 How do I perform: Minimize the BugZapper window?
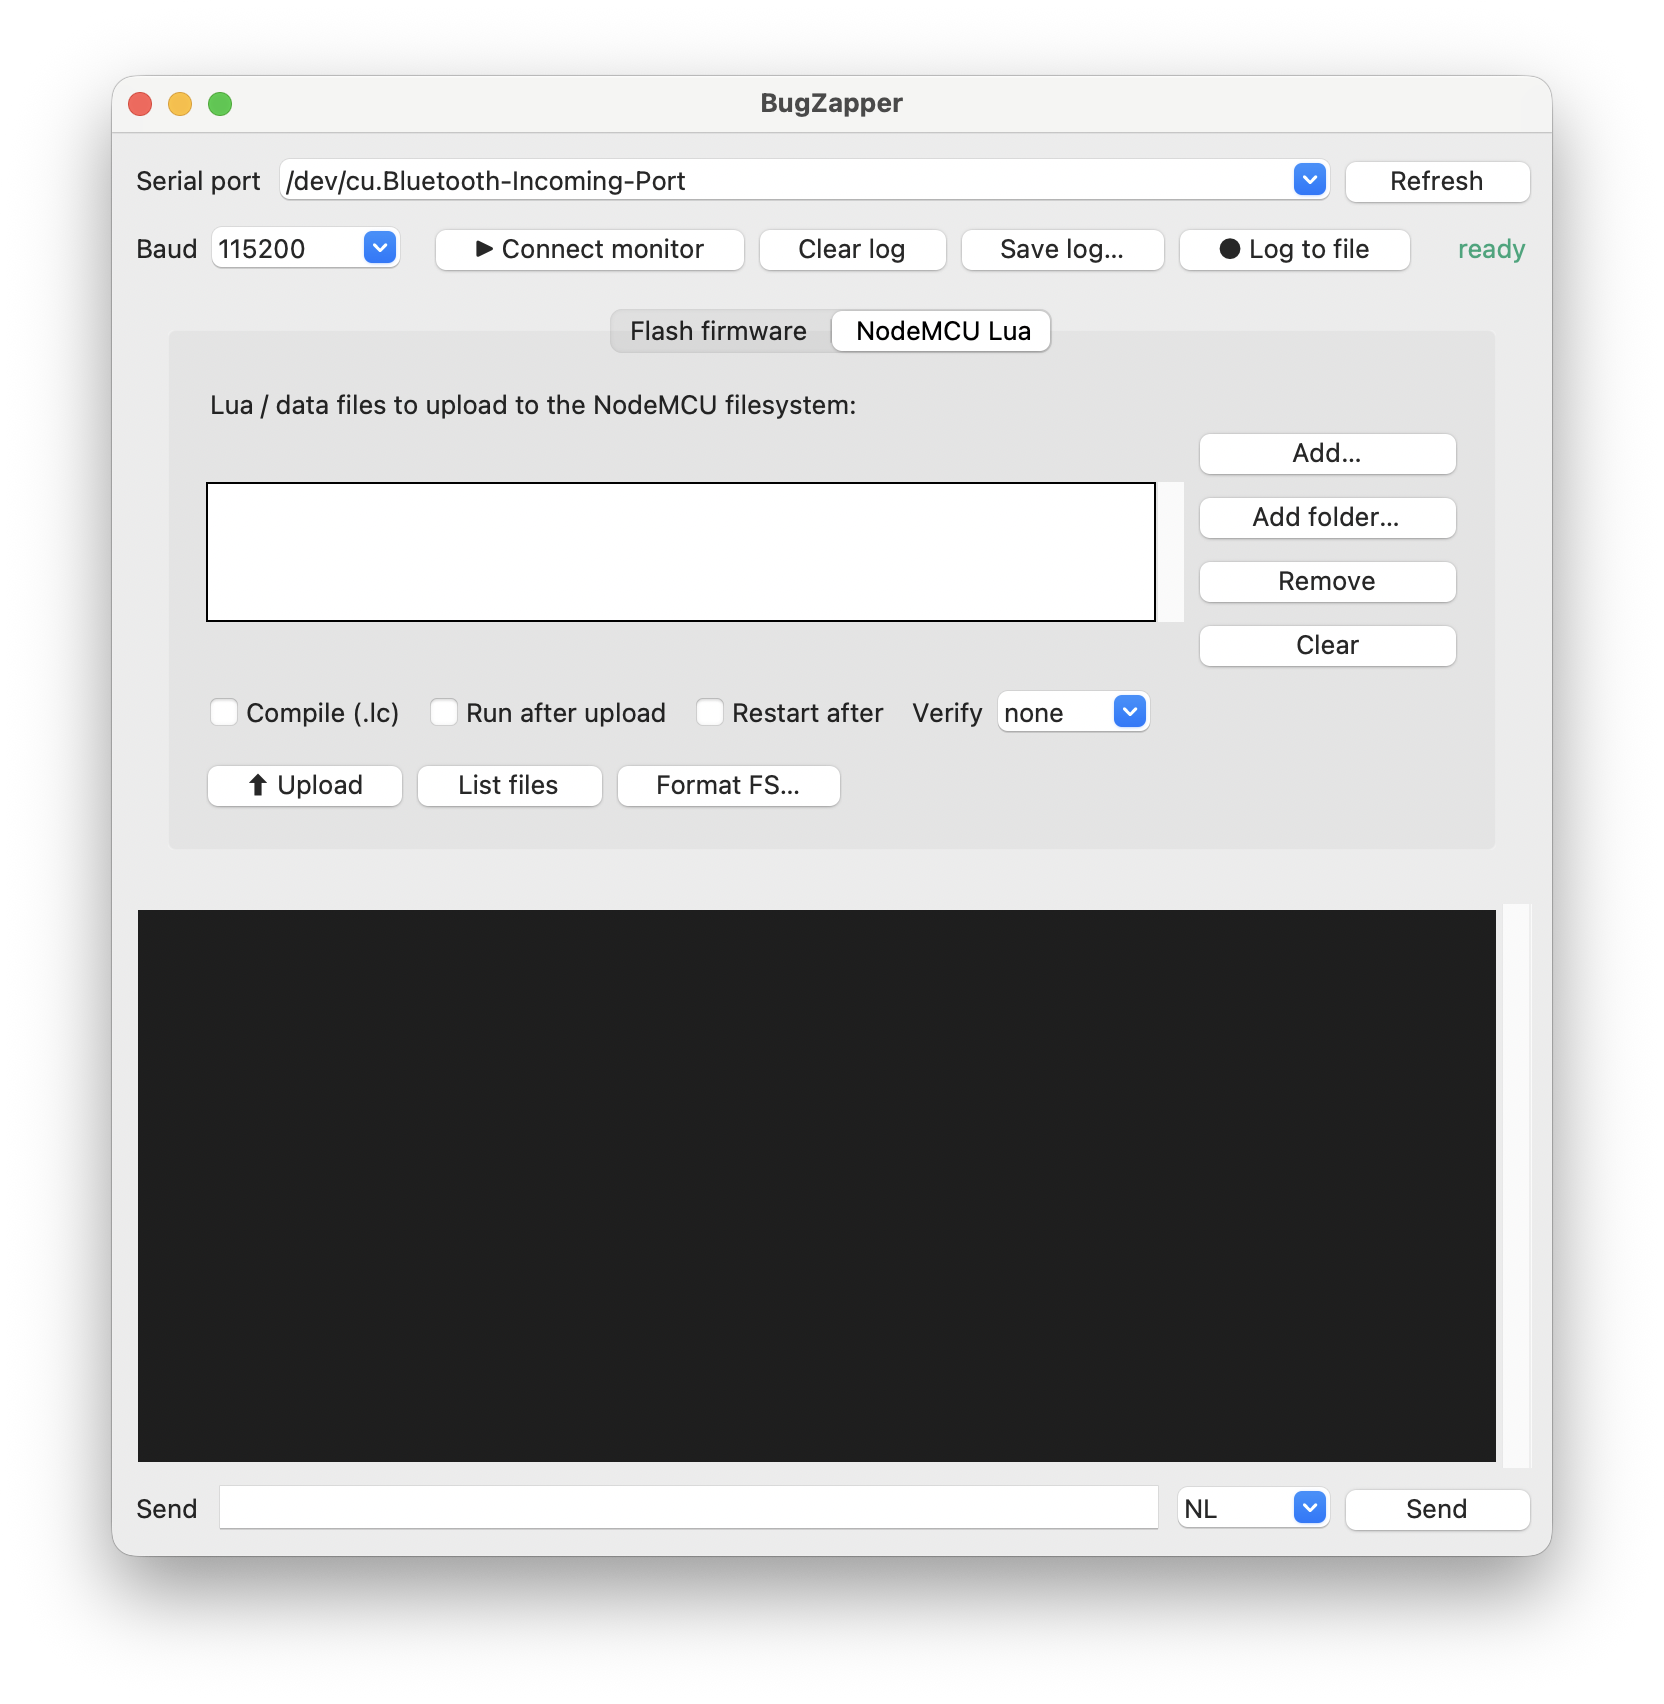(x=180, y=104)
